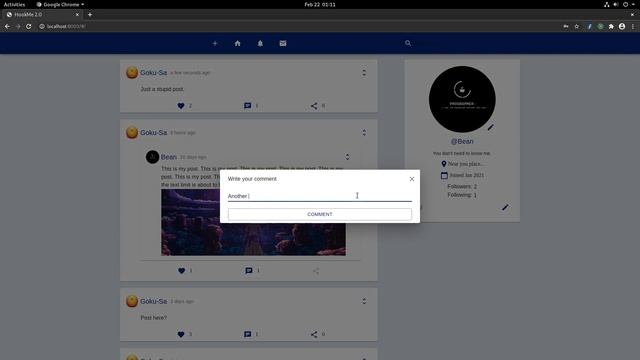Bookmark this page with star icon
This screenshot has width=640, height=360.
click(x=577, y=26)
